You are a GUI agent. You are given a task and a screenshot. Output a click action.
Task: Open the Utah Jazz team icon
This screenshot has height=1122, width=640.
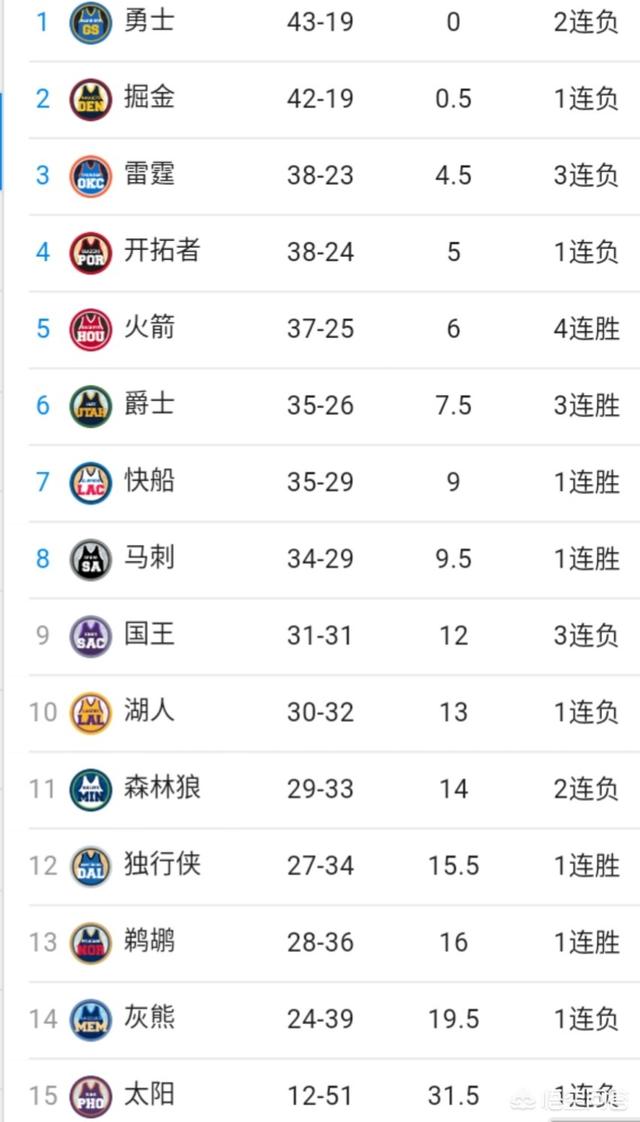[91, 406]
